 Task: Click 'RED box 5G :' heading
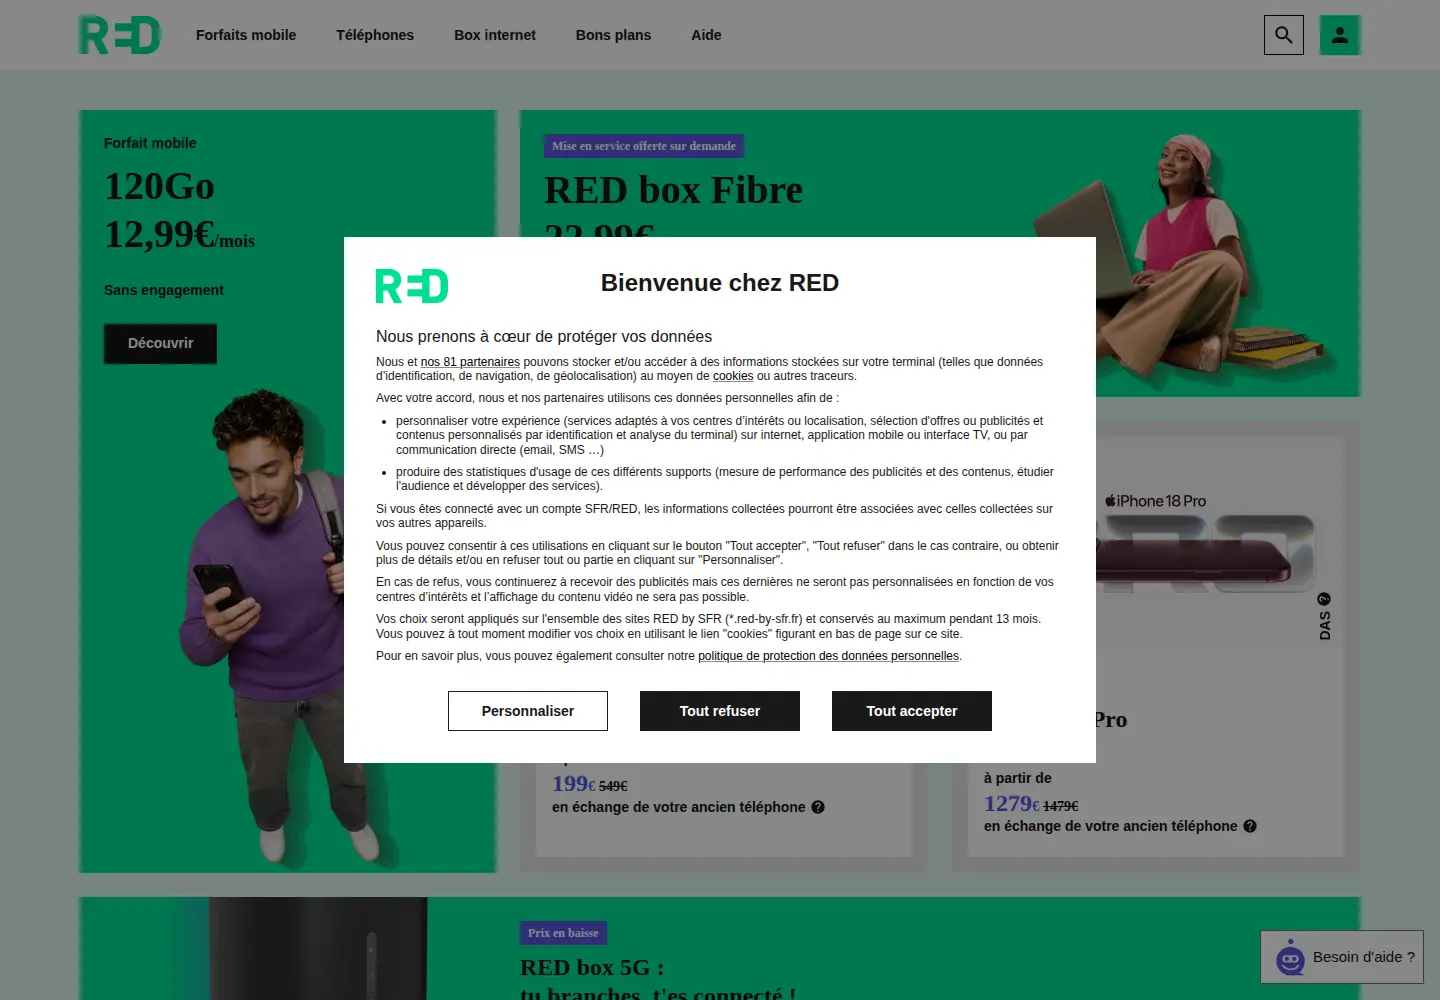tap(592, 967)
